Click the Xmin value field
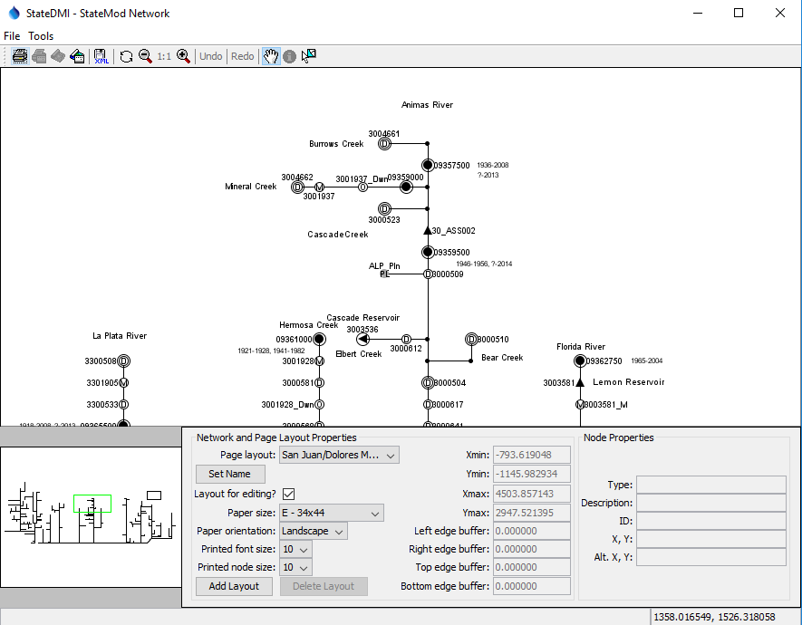Image resolution: width=802 pixels, height=625 pixels. [x=531, y=455]
